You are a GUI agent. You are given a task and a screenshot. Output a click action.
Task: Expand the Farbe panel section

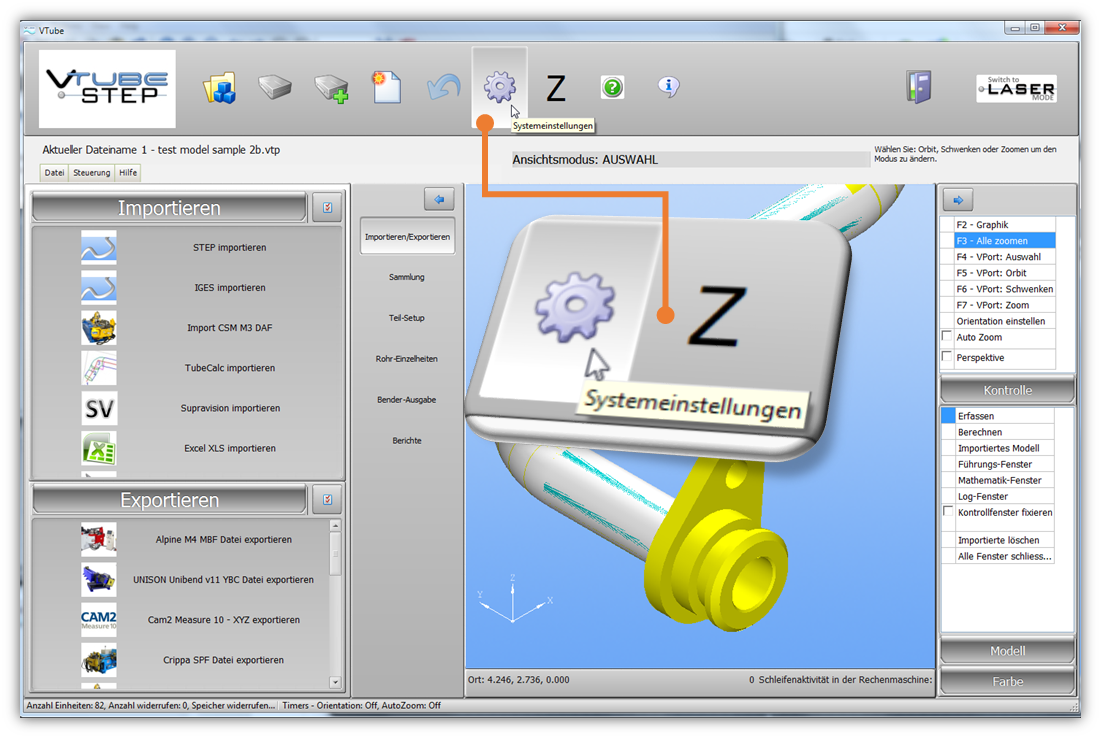pos(1007,682)
